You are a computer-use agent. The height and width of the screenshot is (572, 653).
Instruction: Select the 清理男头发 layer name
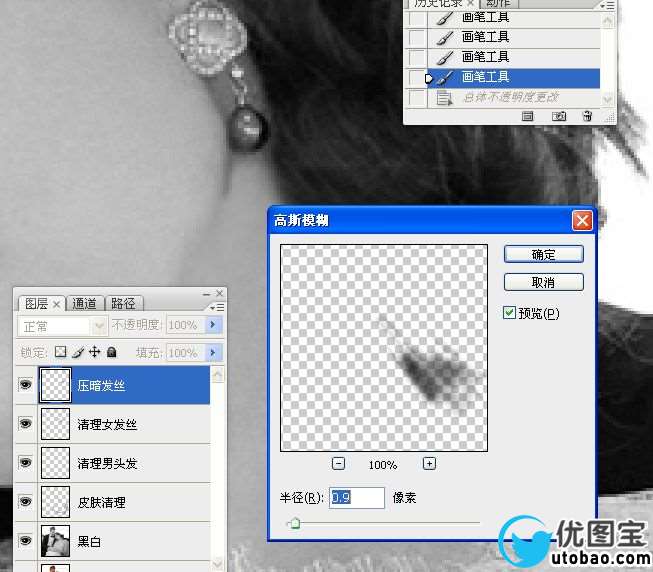107,463
